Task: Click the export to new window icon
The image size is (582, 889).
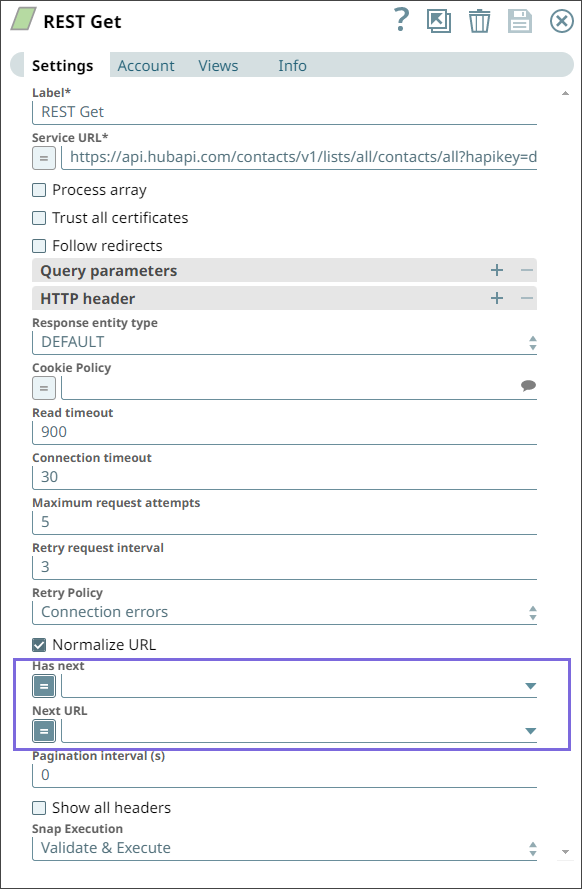Action: coord(439,20)
